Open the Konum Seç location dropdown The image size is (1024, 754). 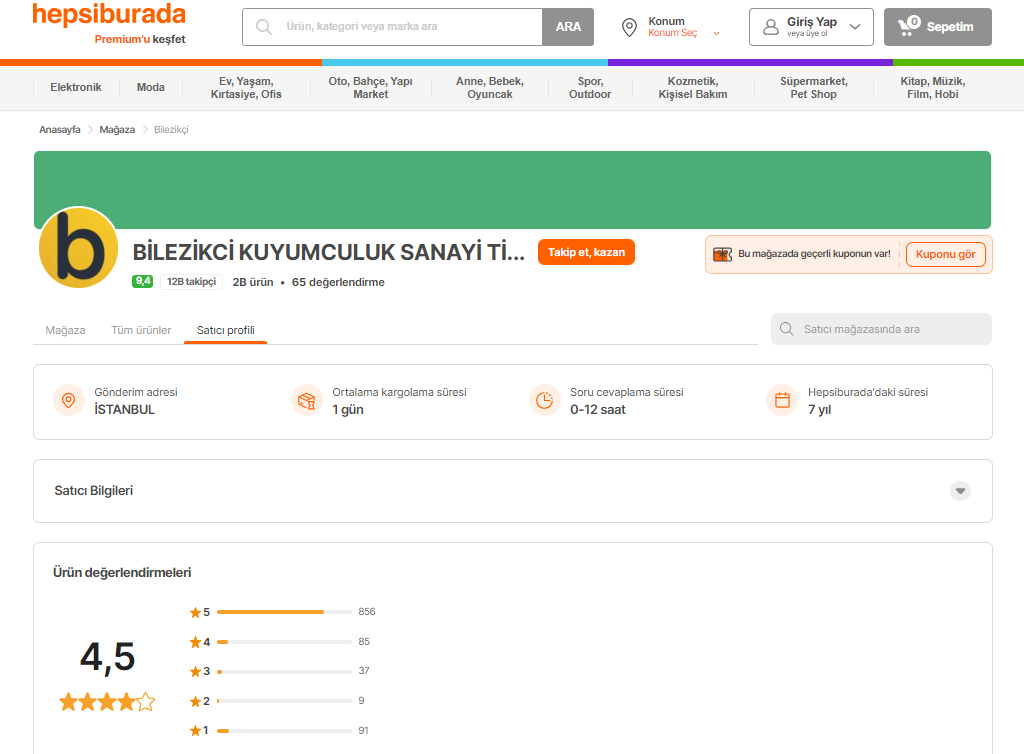683,27
